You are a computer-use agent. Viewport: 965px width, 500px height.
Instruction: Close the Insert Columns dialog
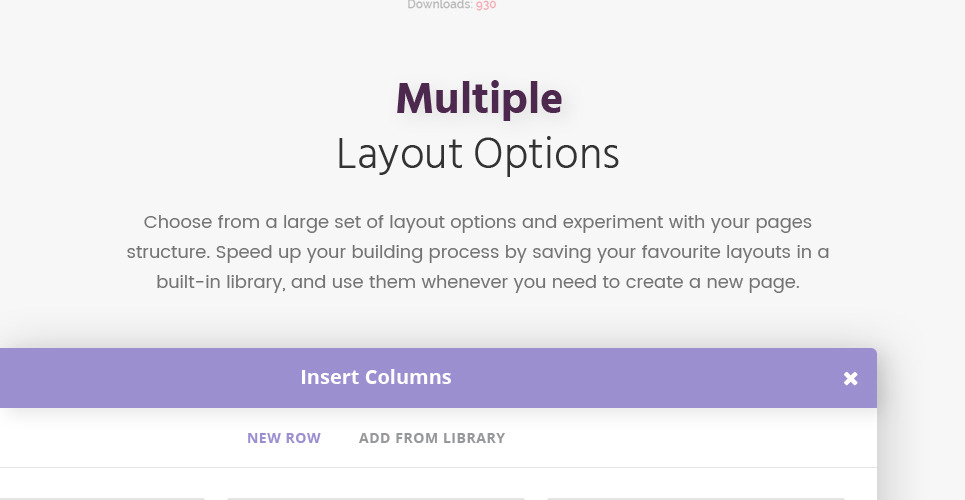click(851, 378)
